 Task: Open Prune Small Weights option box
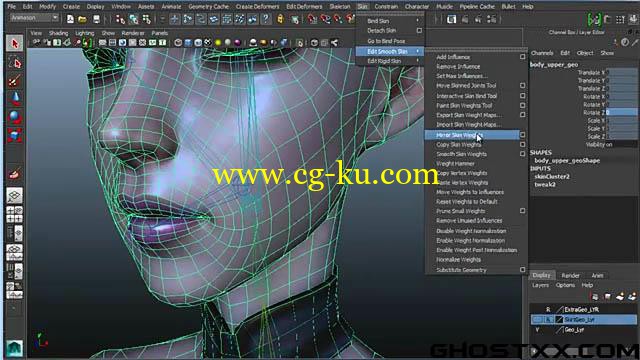522,211
